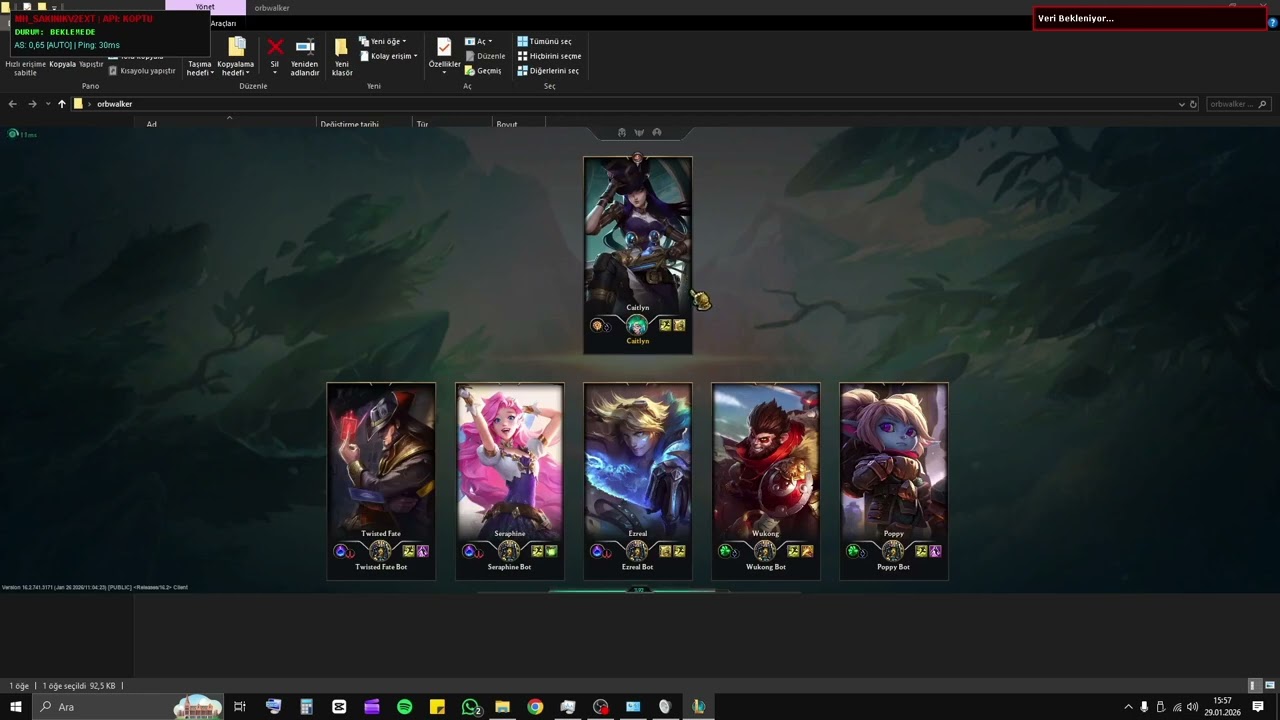Switch to the Yönet ribbon tab

click(205, 7)
